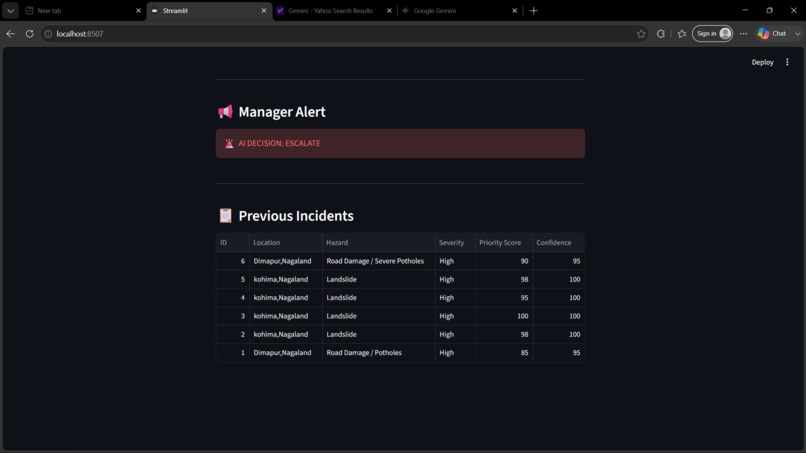806x453 pixels.
Task: Select priority score 85 cell
Action: coord(504,353)
